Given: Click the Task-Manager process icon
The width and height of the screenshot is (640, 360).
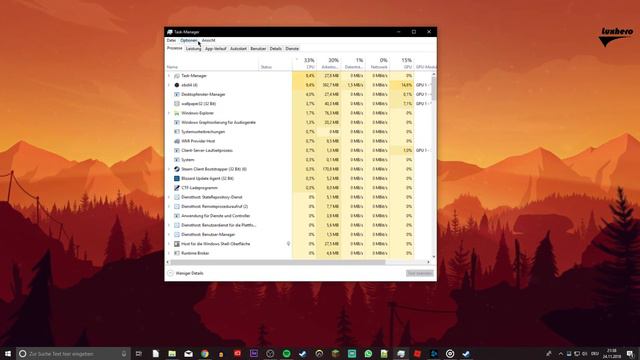Looking at the screenshot, I should (177, 76).
